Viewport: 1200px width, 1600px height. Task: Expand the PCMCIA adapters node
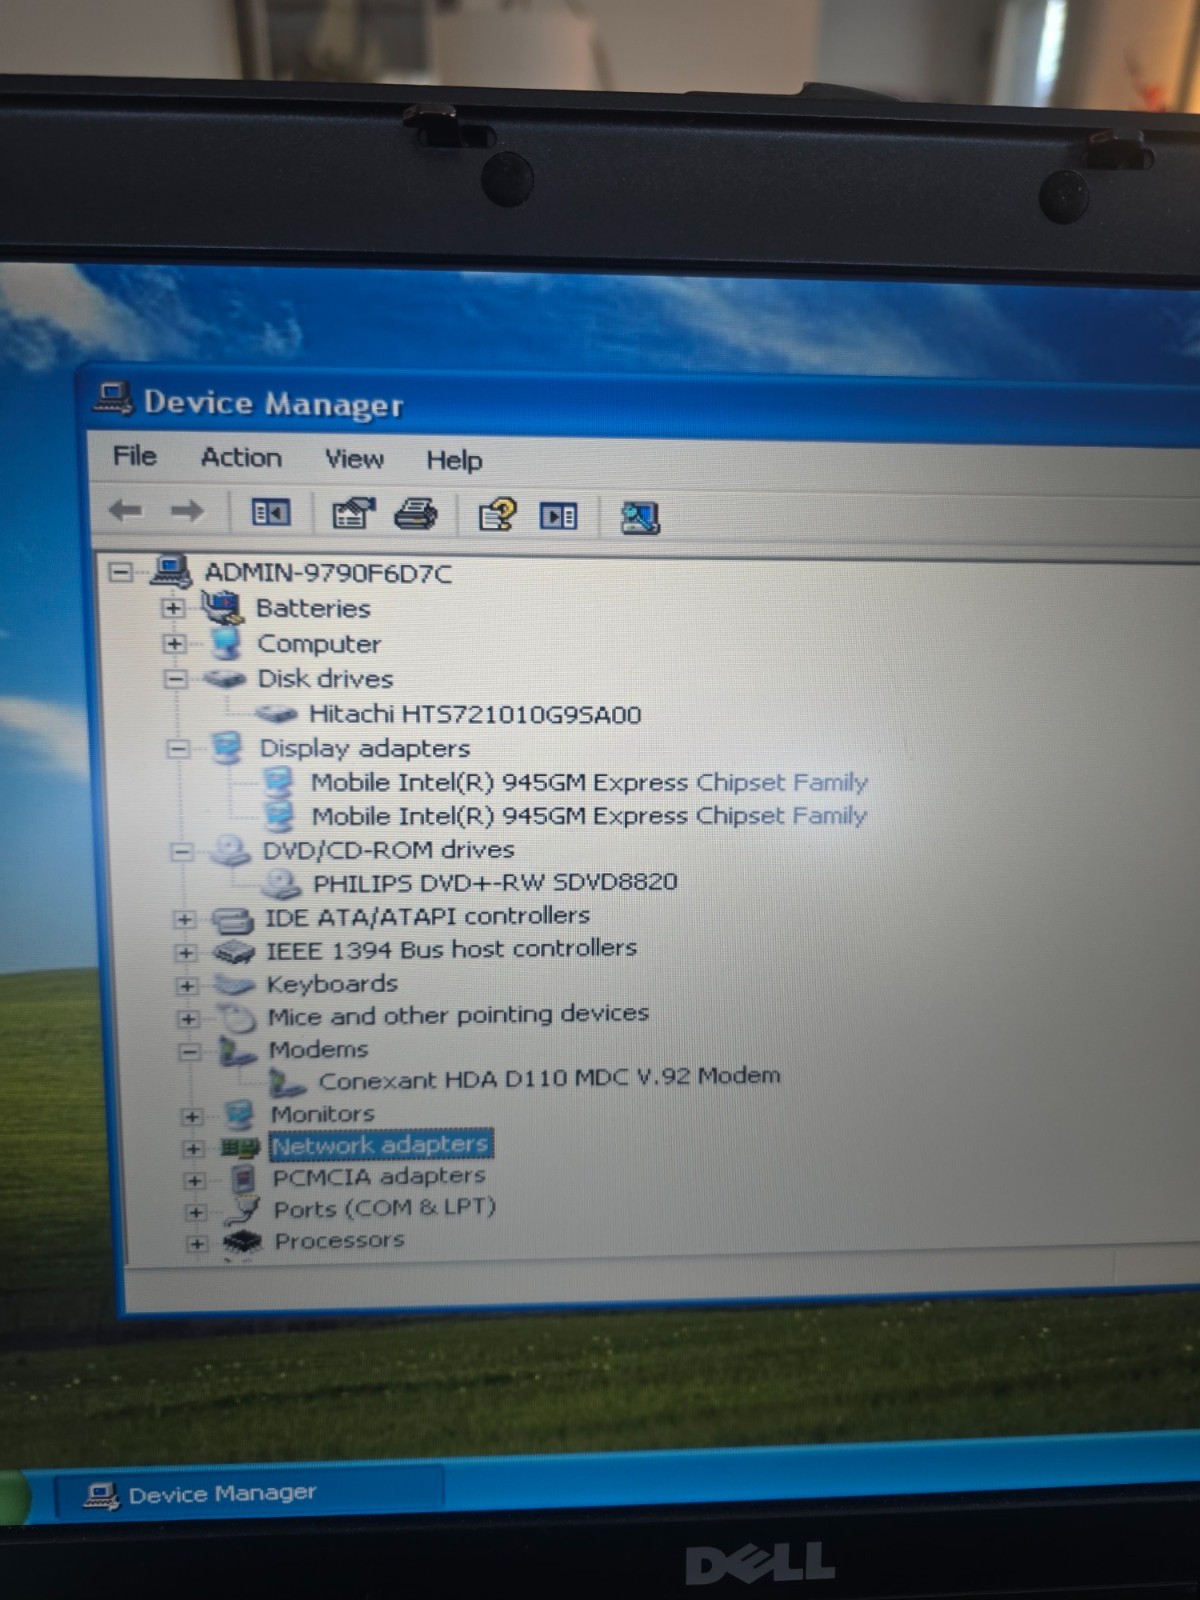pos(194,1181)
